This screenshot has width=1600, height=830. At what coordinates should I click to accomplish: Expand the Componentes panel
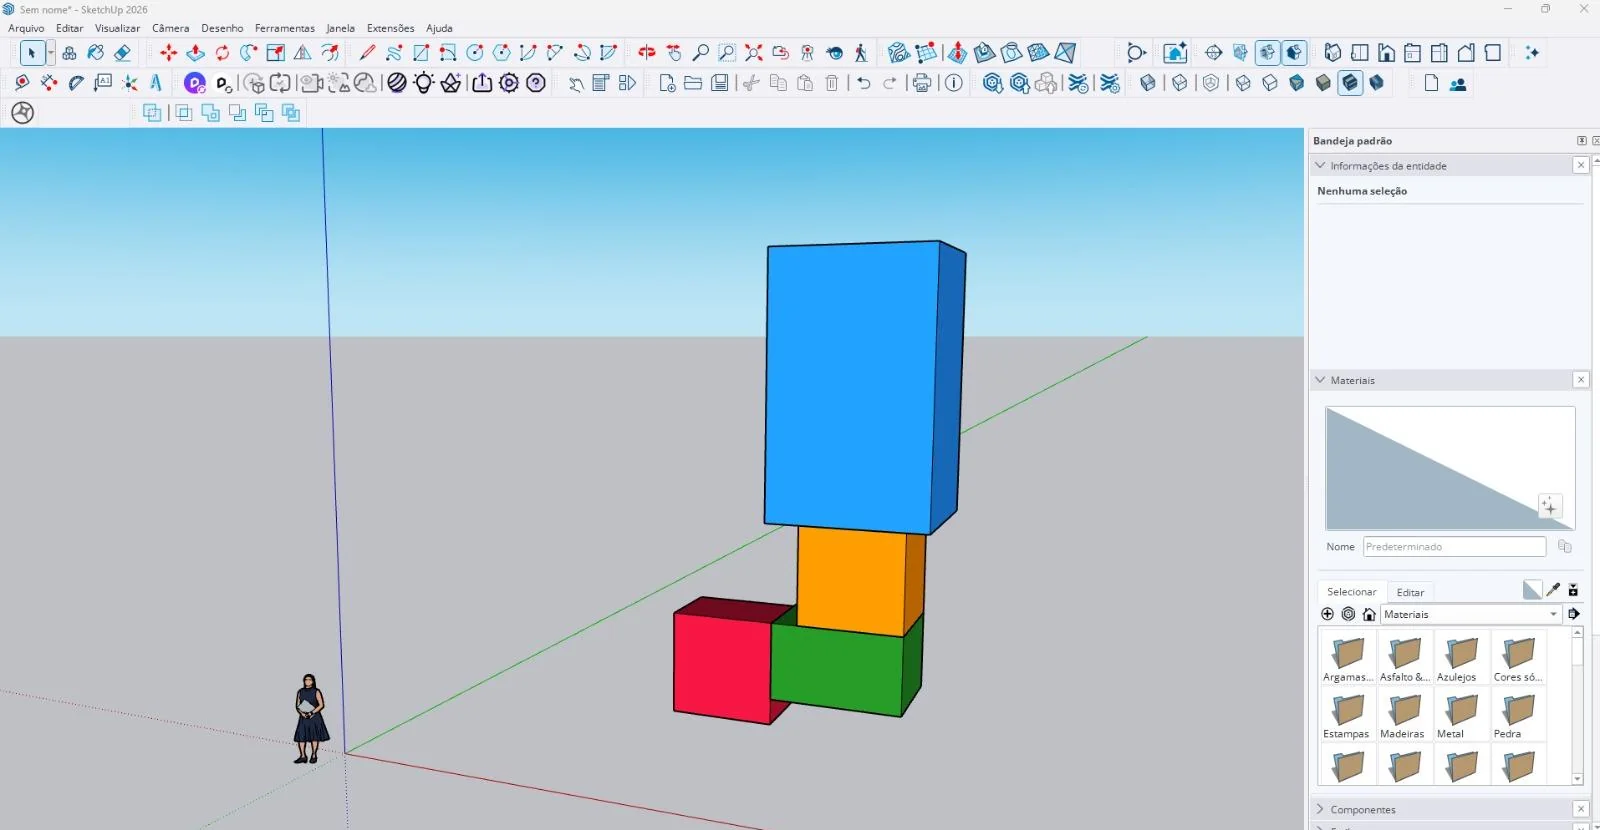(x=1320, y=809)
